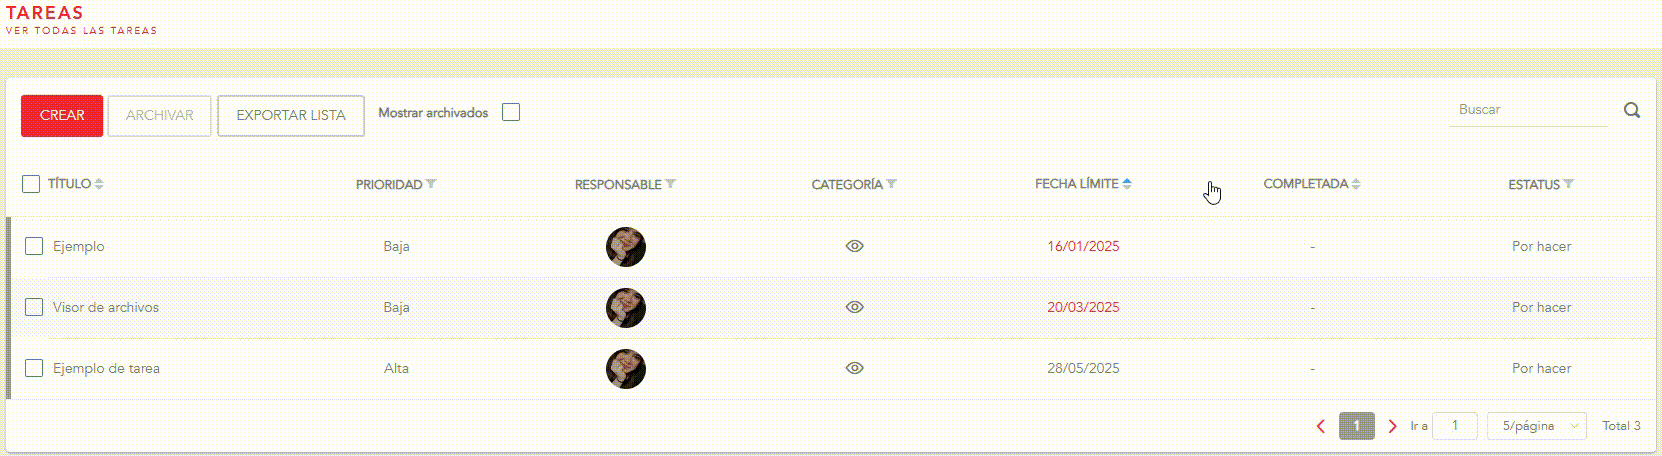This screenshot has height=456, width=1662.
Task: Open responsible avatar for Visor de archivos
Action: (x=626, y=307)
